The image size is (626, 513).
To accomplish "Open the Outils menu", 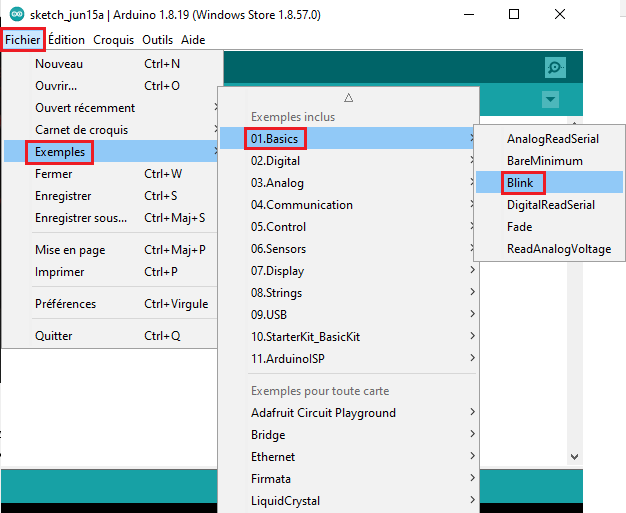I will click(x=157, y=40).
